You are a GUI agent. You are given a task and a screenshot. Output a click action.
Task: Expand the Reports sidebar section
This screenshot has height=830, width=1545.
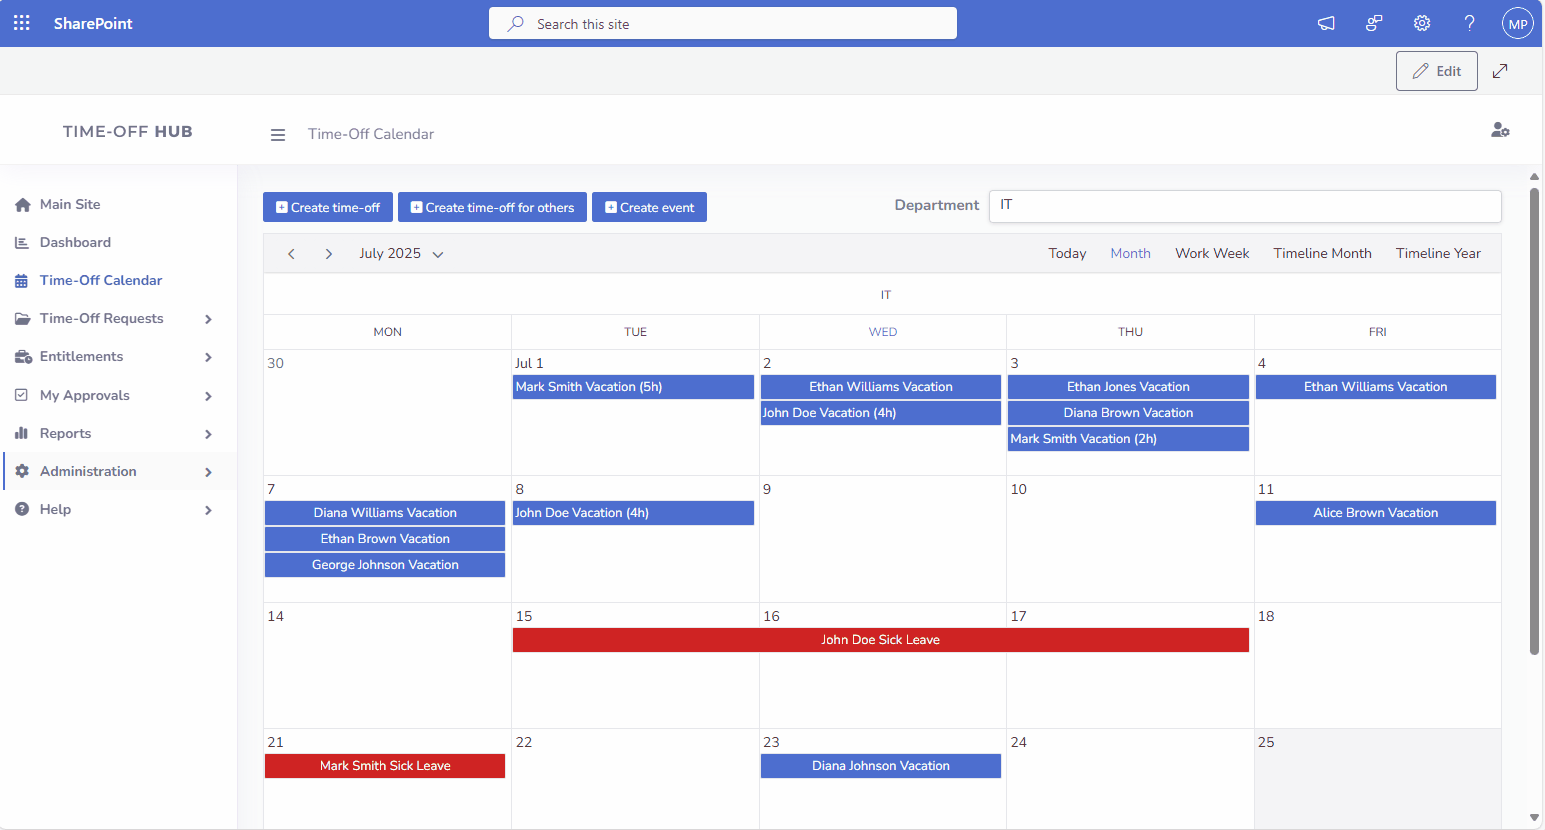(208, 434)
